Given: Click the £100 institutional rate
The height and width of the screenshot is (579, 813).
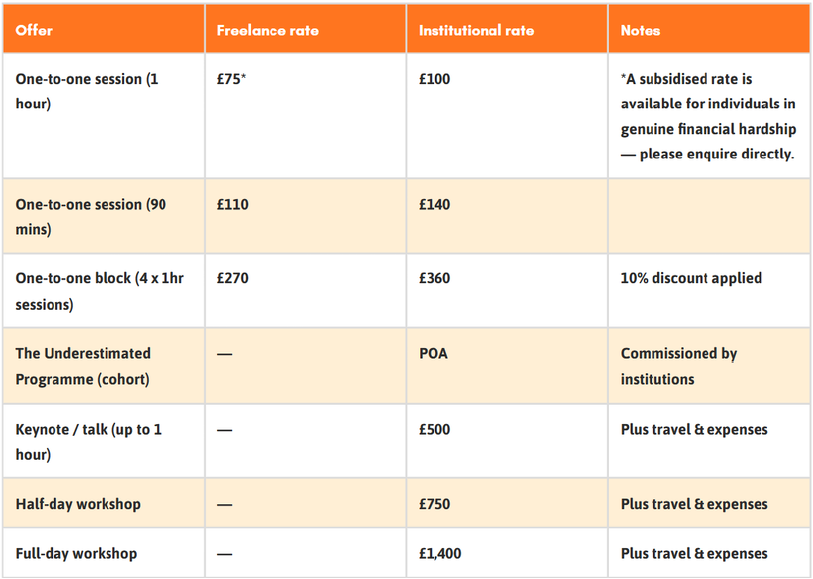Looking at the screenshot, I should [435, 79].
